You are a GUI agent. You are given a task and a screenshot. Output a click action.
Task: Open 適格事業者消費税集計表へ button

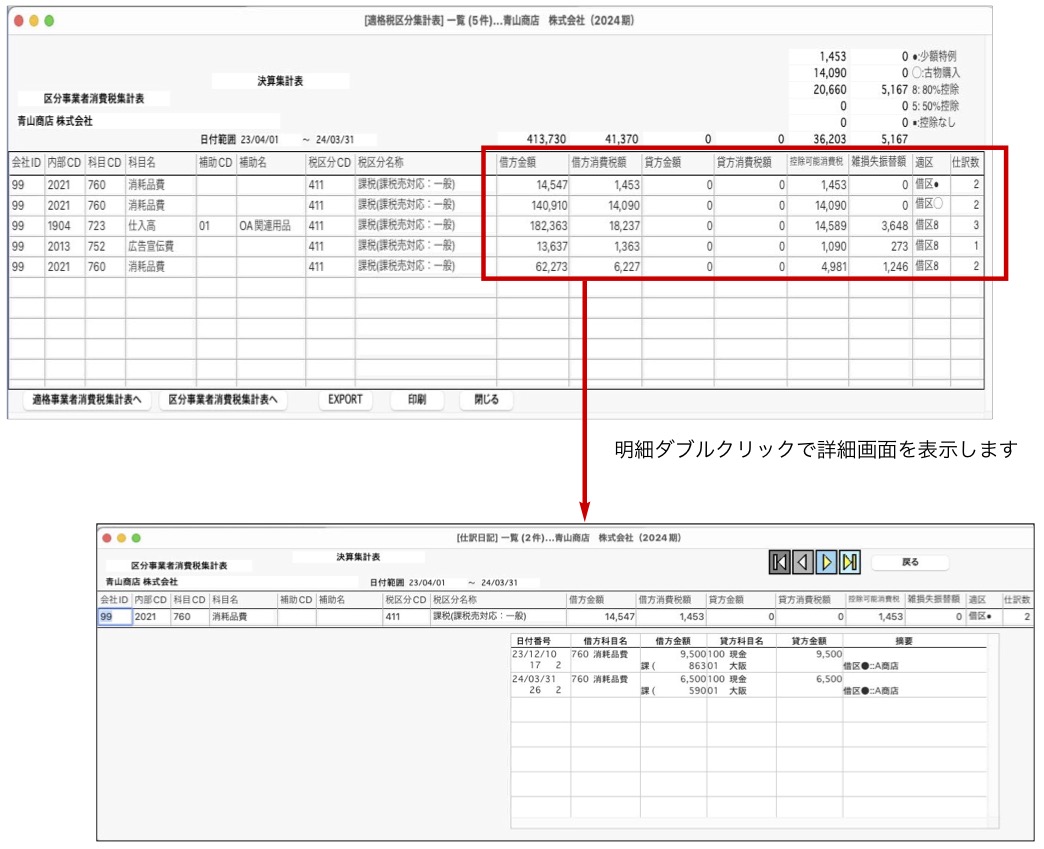coord(85,400)
